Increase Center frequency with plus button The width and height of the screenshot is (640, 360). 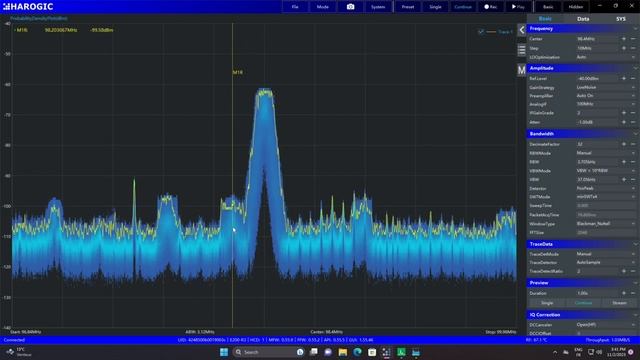624,39
